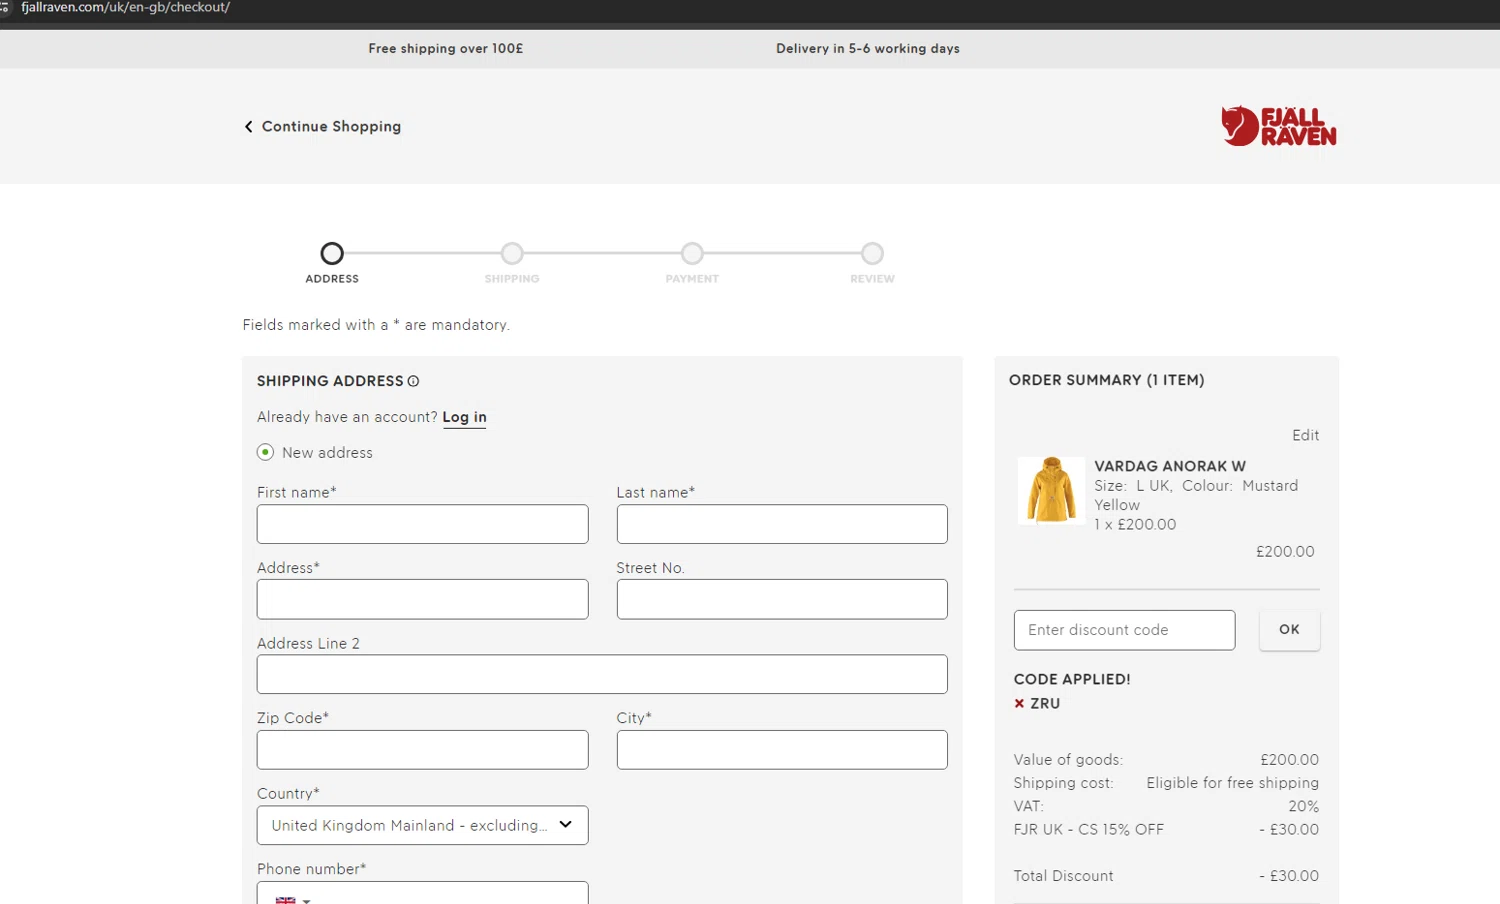
Task: Click the browser site info icon
Action: 5,8
